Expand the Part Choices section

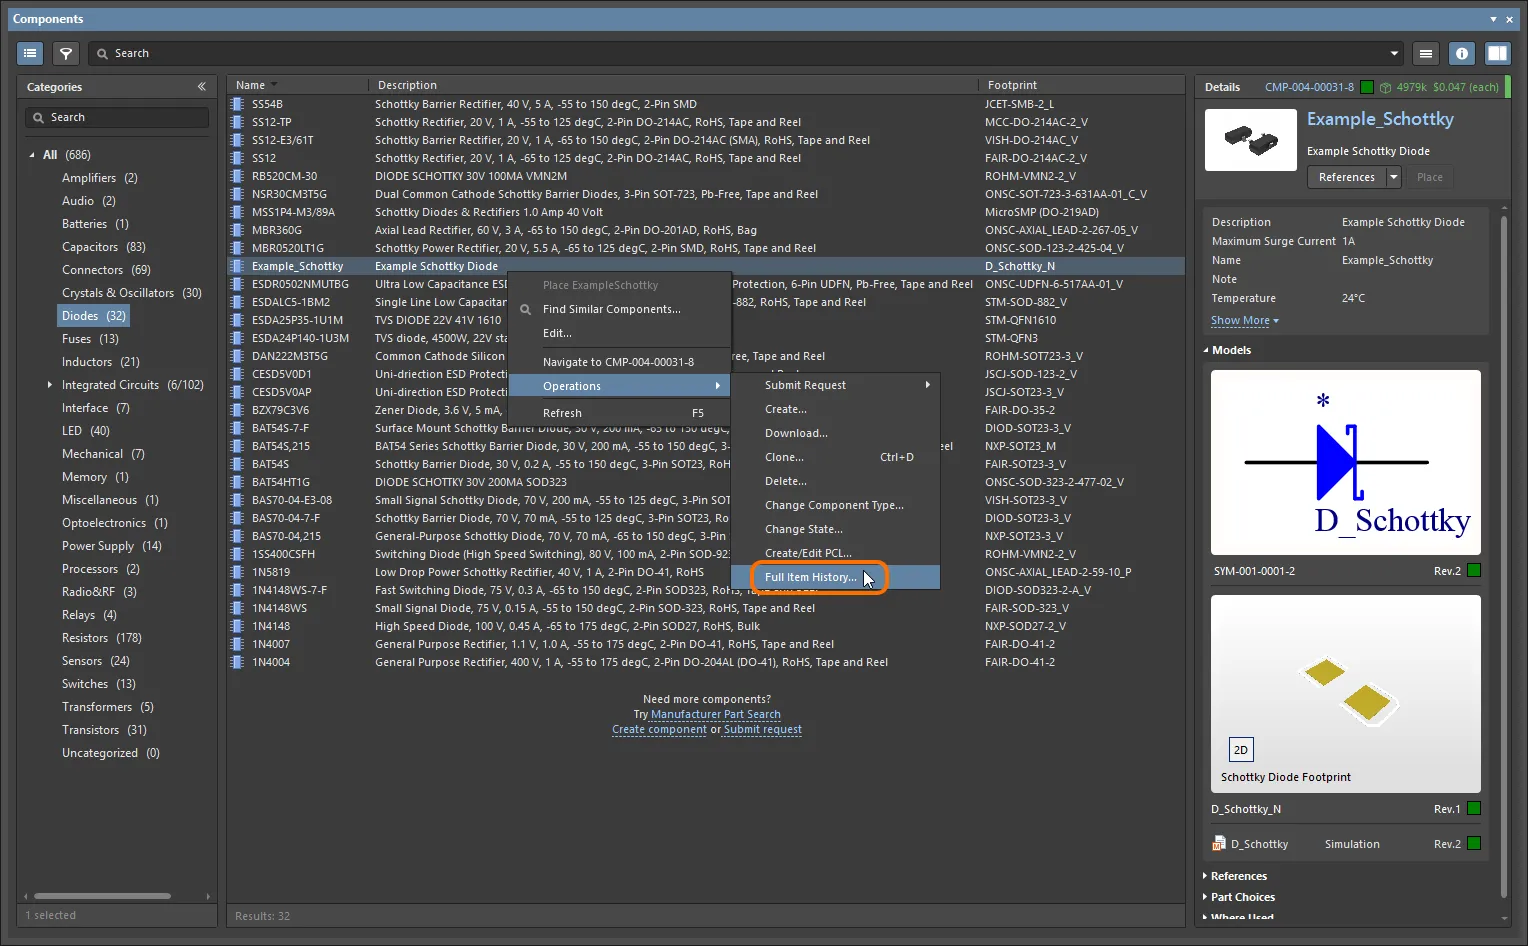1242,897
